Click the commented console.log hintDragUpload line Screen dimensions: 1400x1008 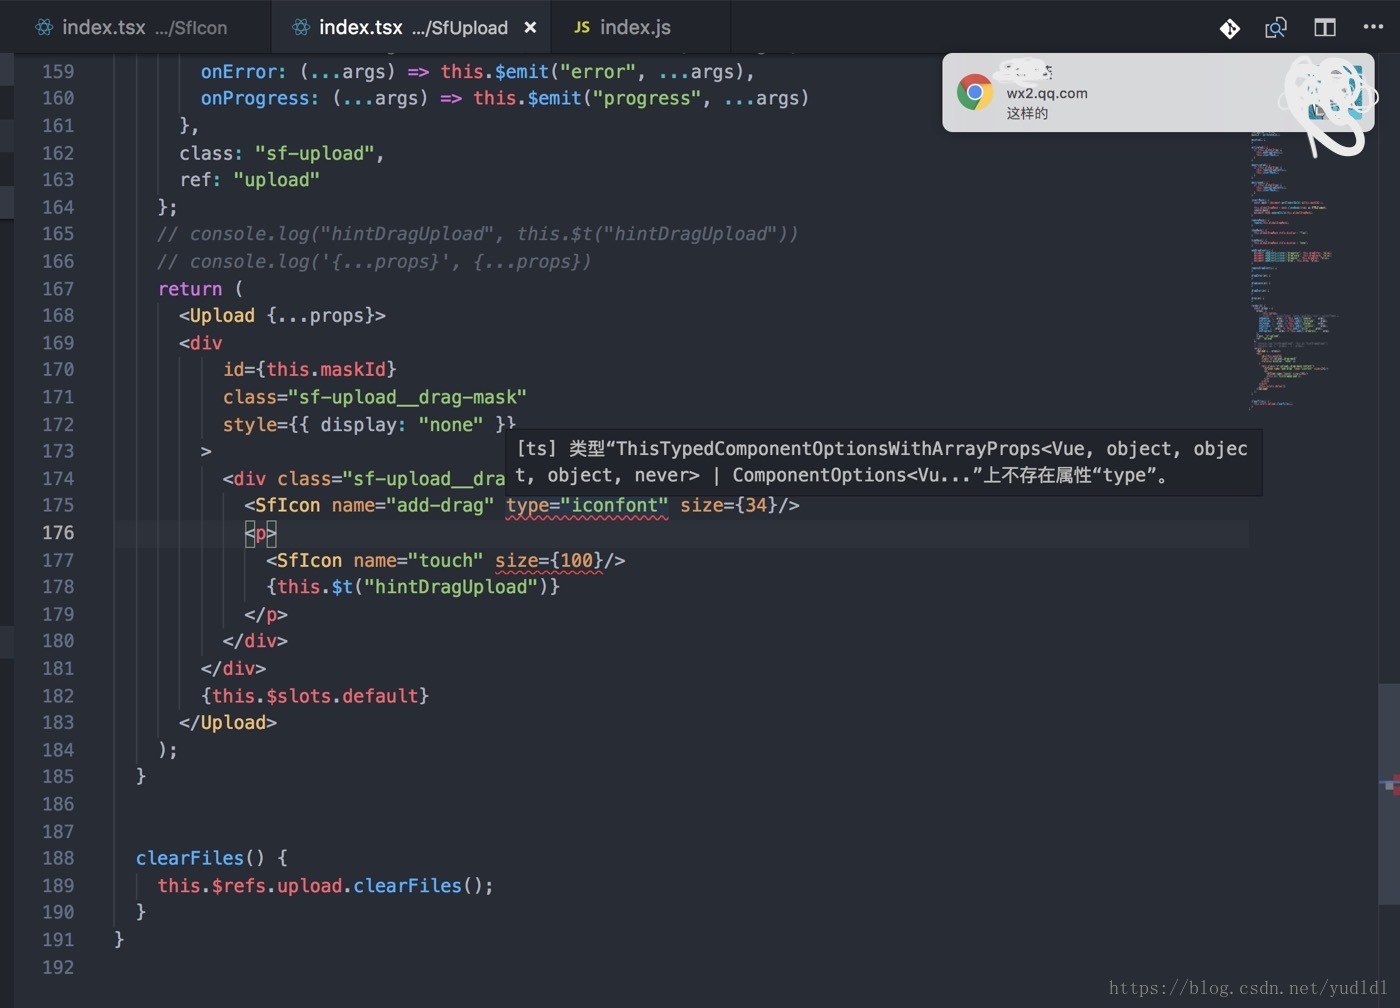tap(478, 234)
